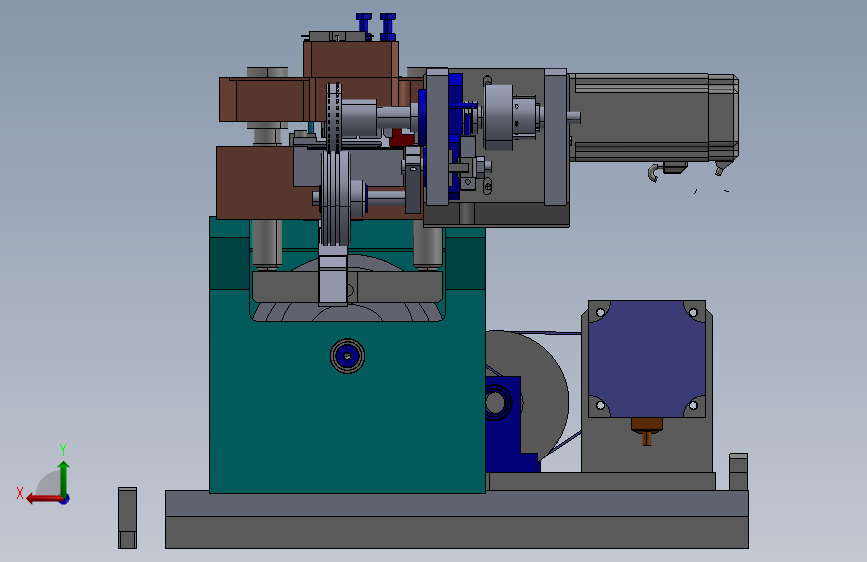Select the brown upper clamp block
Screen dimensions: 867x562
[x=351, y=60]
